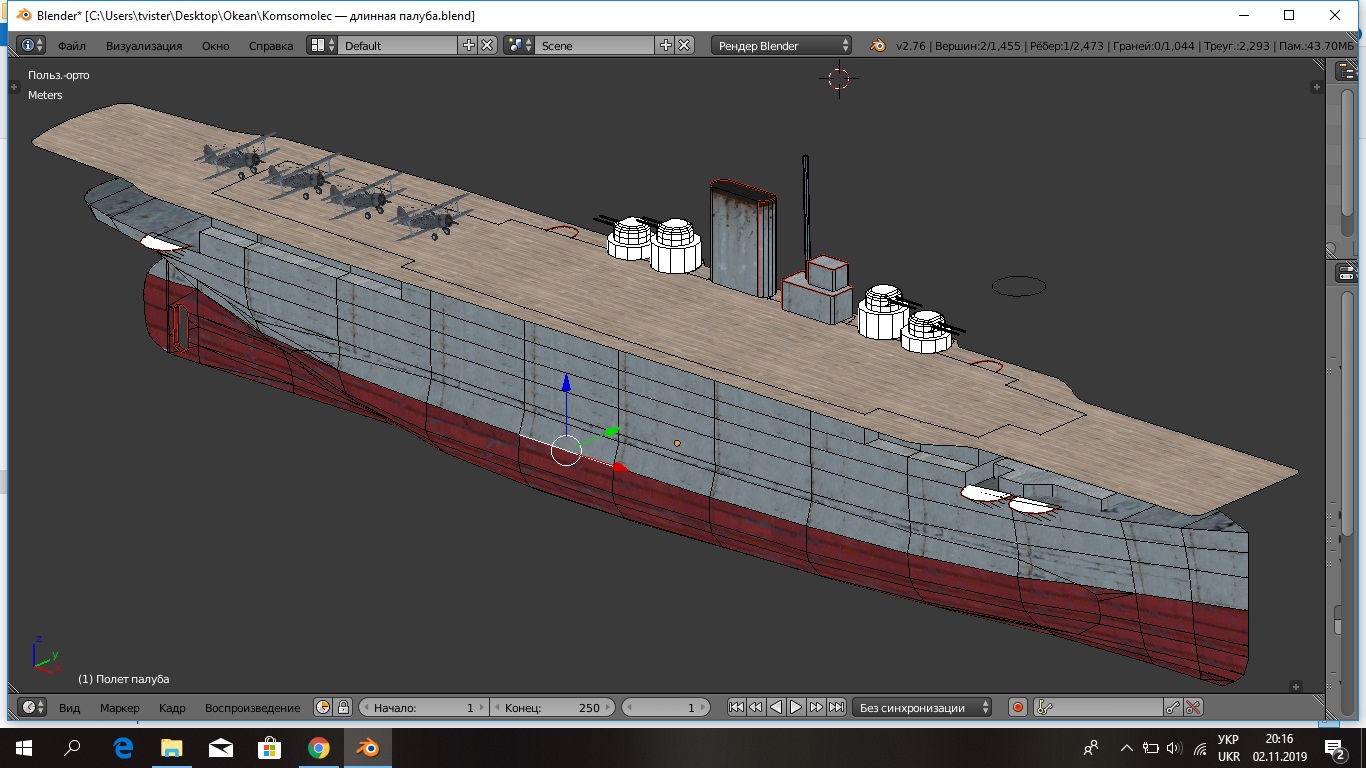Open the Маркер menu in timeline

120,708
